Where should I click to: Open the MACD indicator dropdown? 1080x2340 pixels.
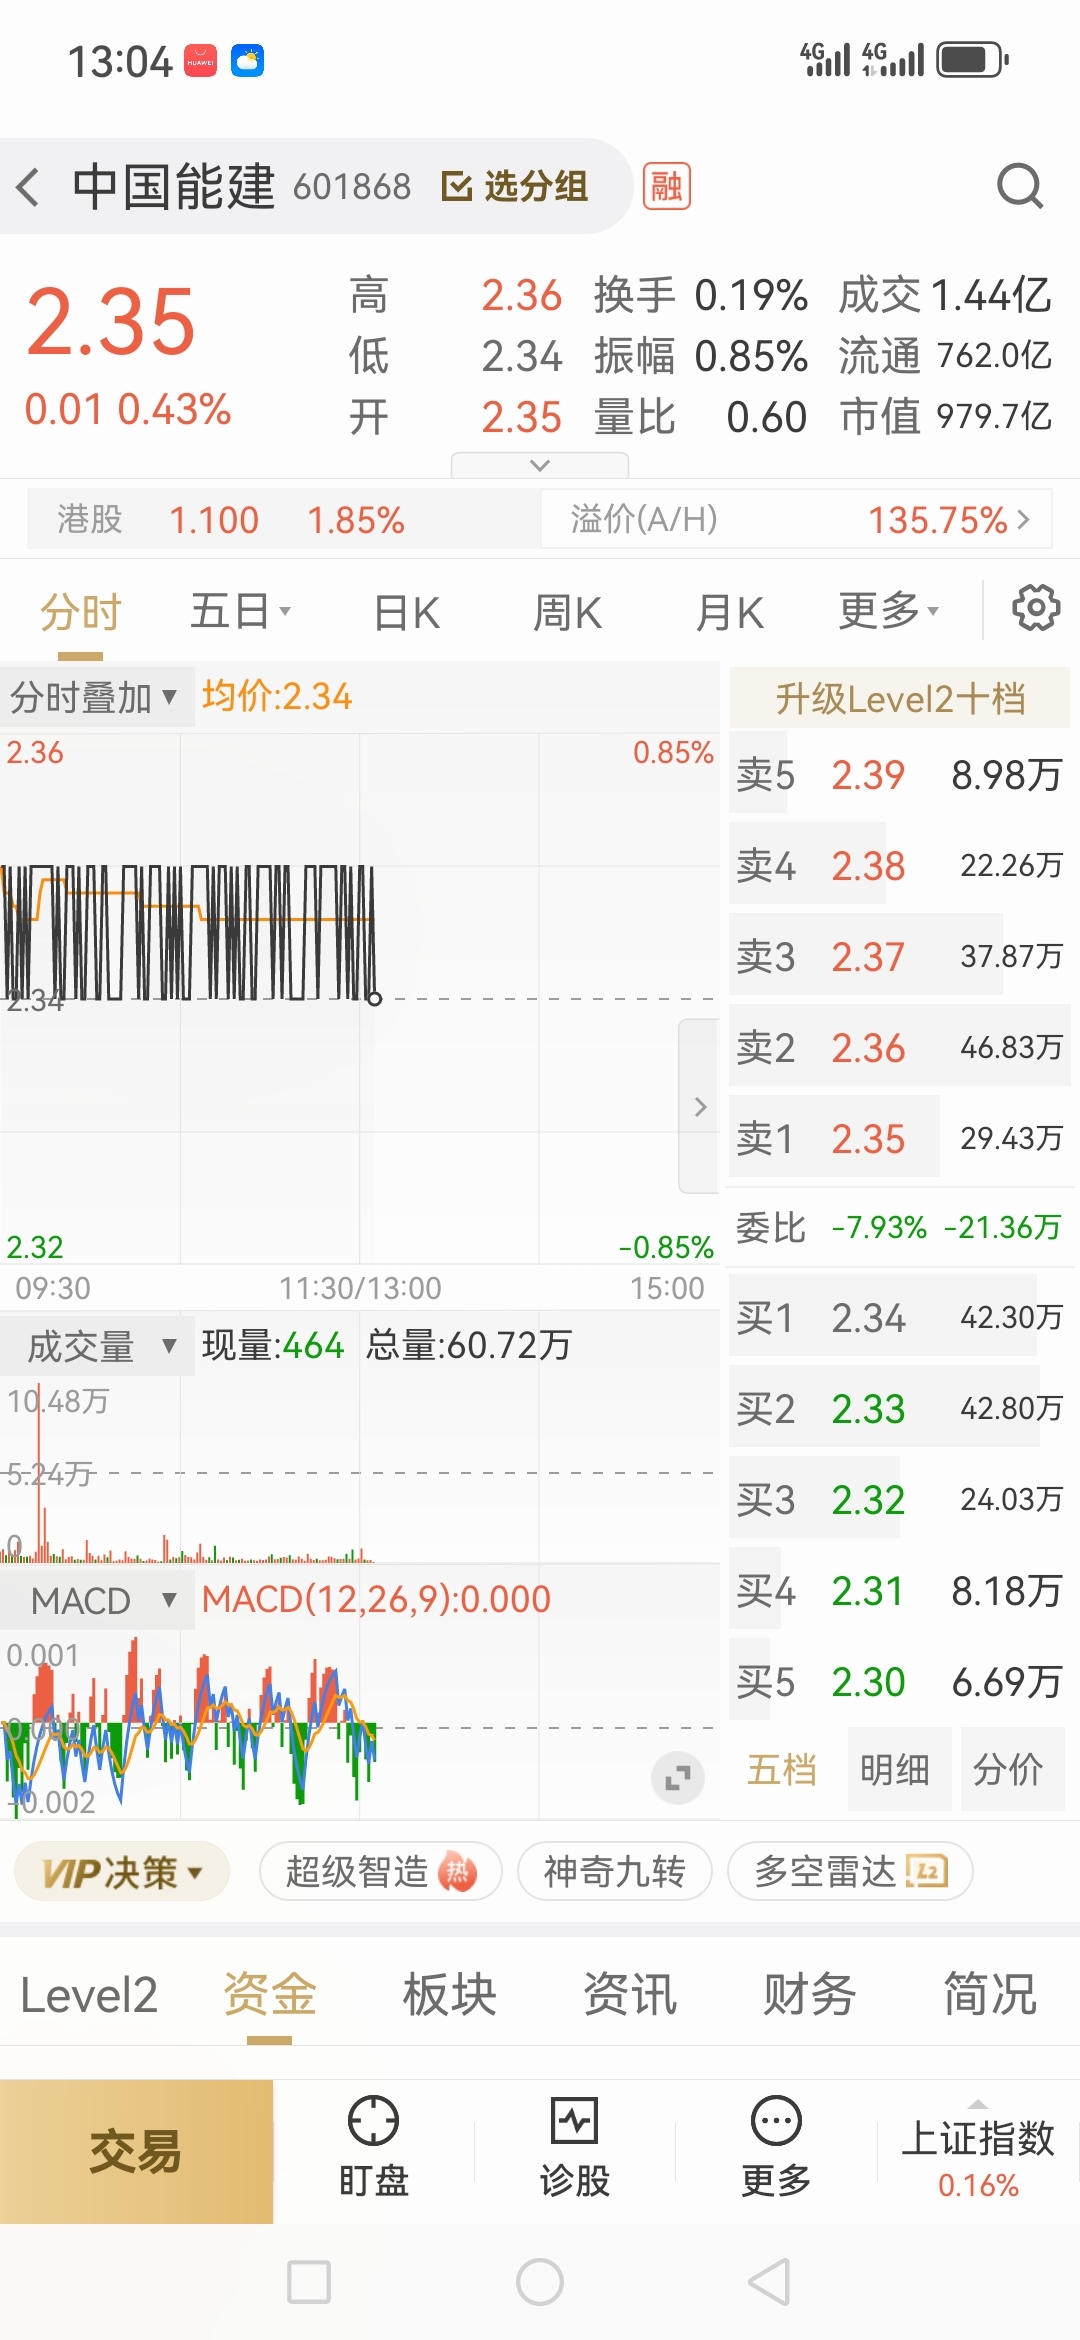[97, 1600]
